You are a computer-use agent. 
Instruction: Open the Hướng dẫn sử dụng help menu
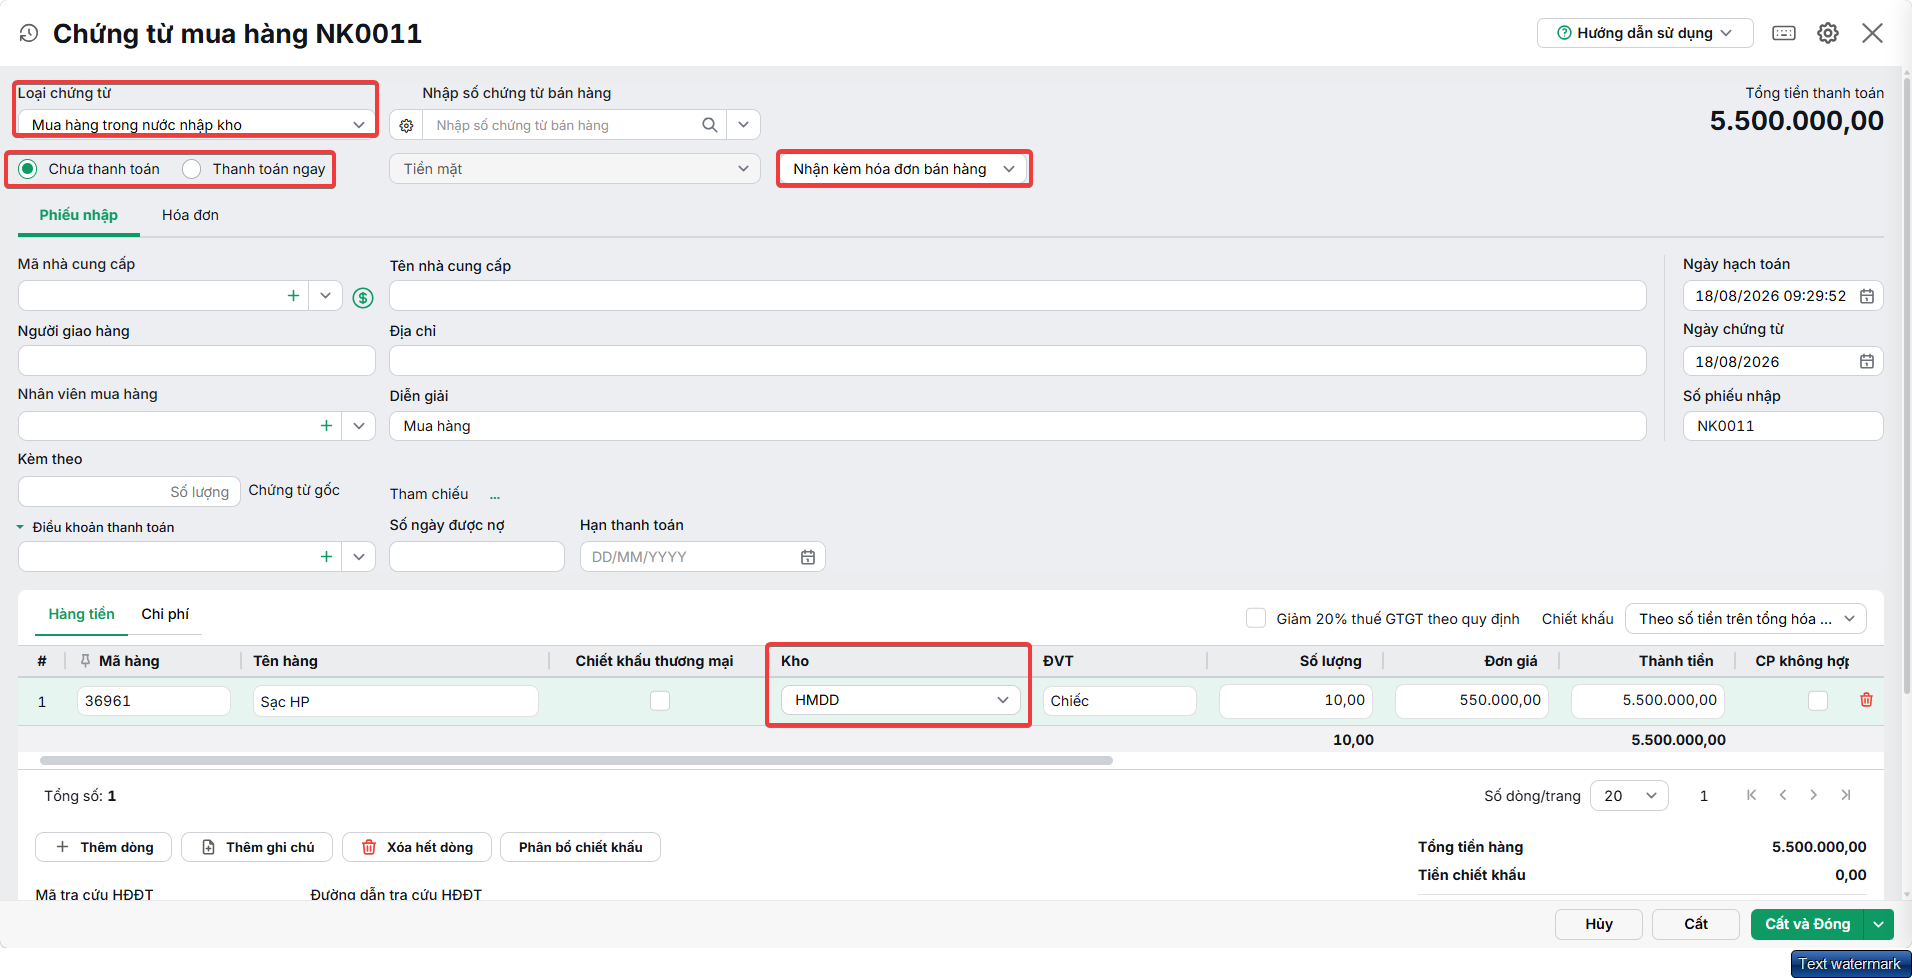click(x=1645, y=33)
